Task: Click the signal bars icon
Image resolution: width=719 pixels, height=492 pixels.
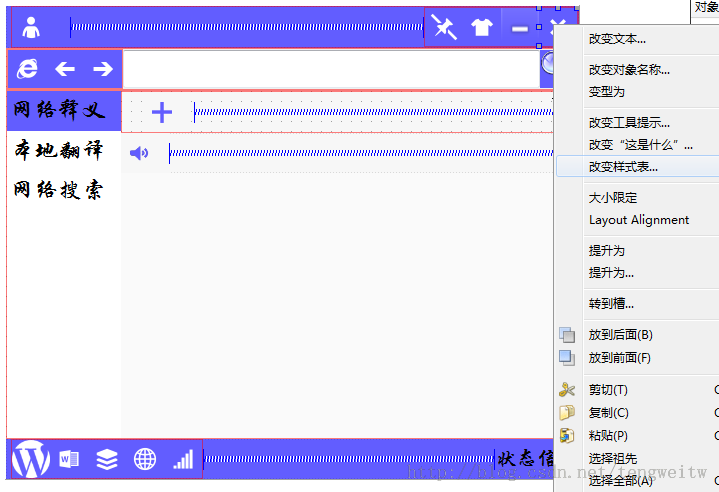Action: [x=183, y=459]
